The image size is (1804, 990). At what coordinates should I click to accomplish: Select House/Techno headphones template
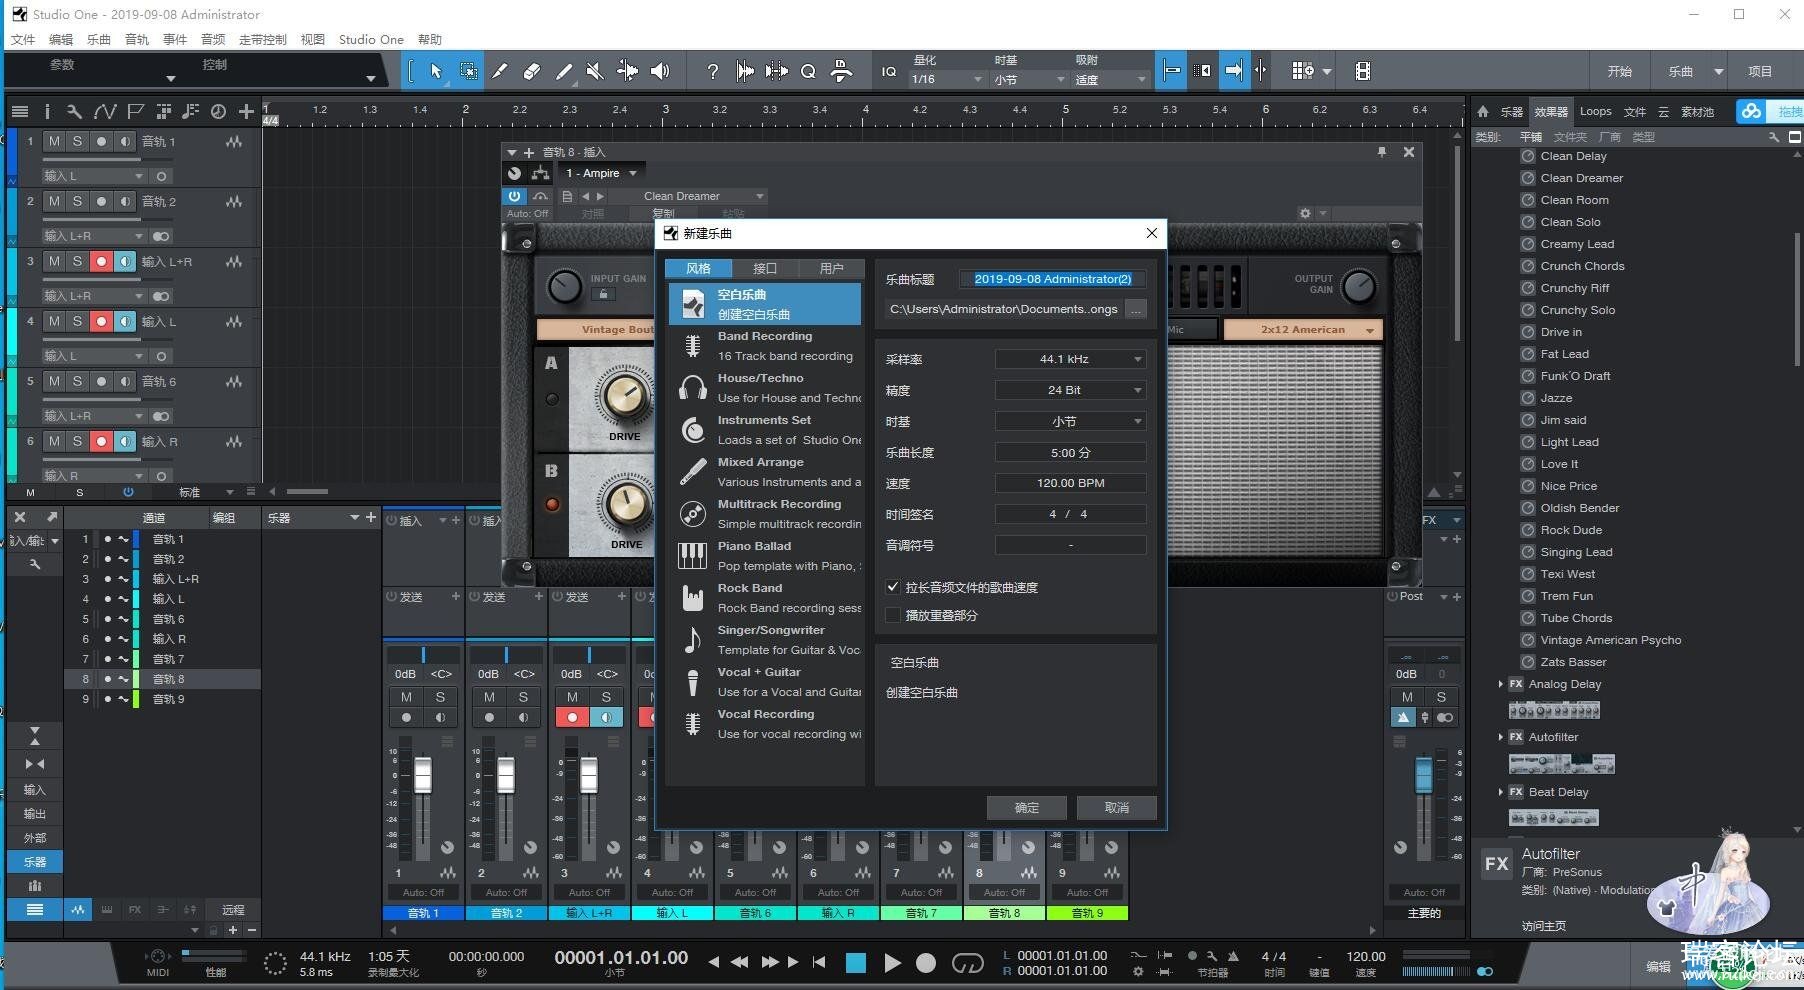(x=692, y=388)
